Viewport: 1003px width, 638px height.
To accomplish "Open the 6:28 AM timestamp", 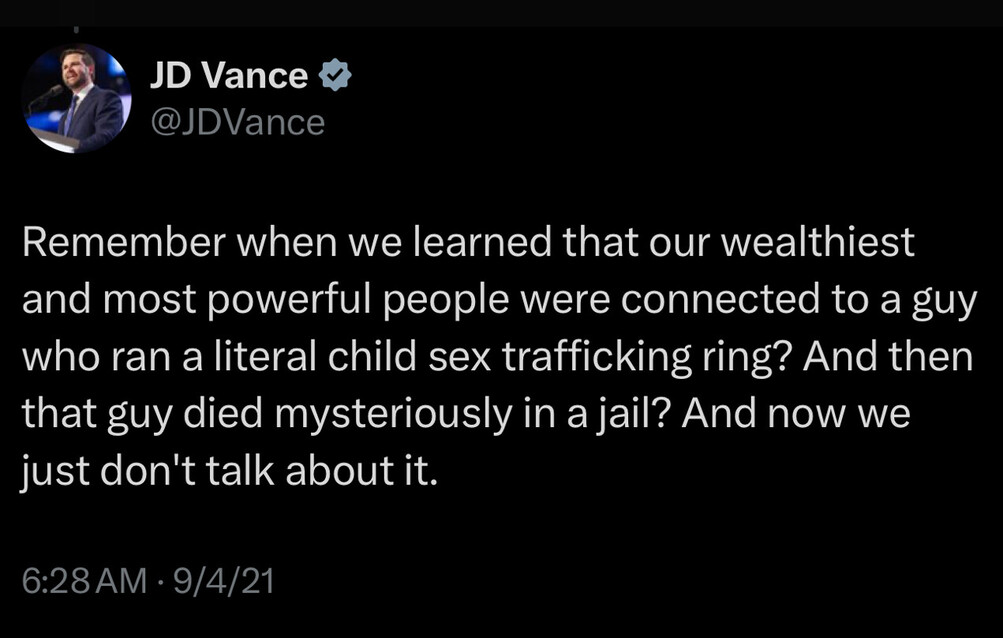I will click(84, 580).
